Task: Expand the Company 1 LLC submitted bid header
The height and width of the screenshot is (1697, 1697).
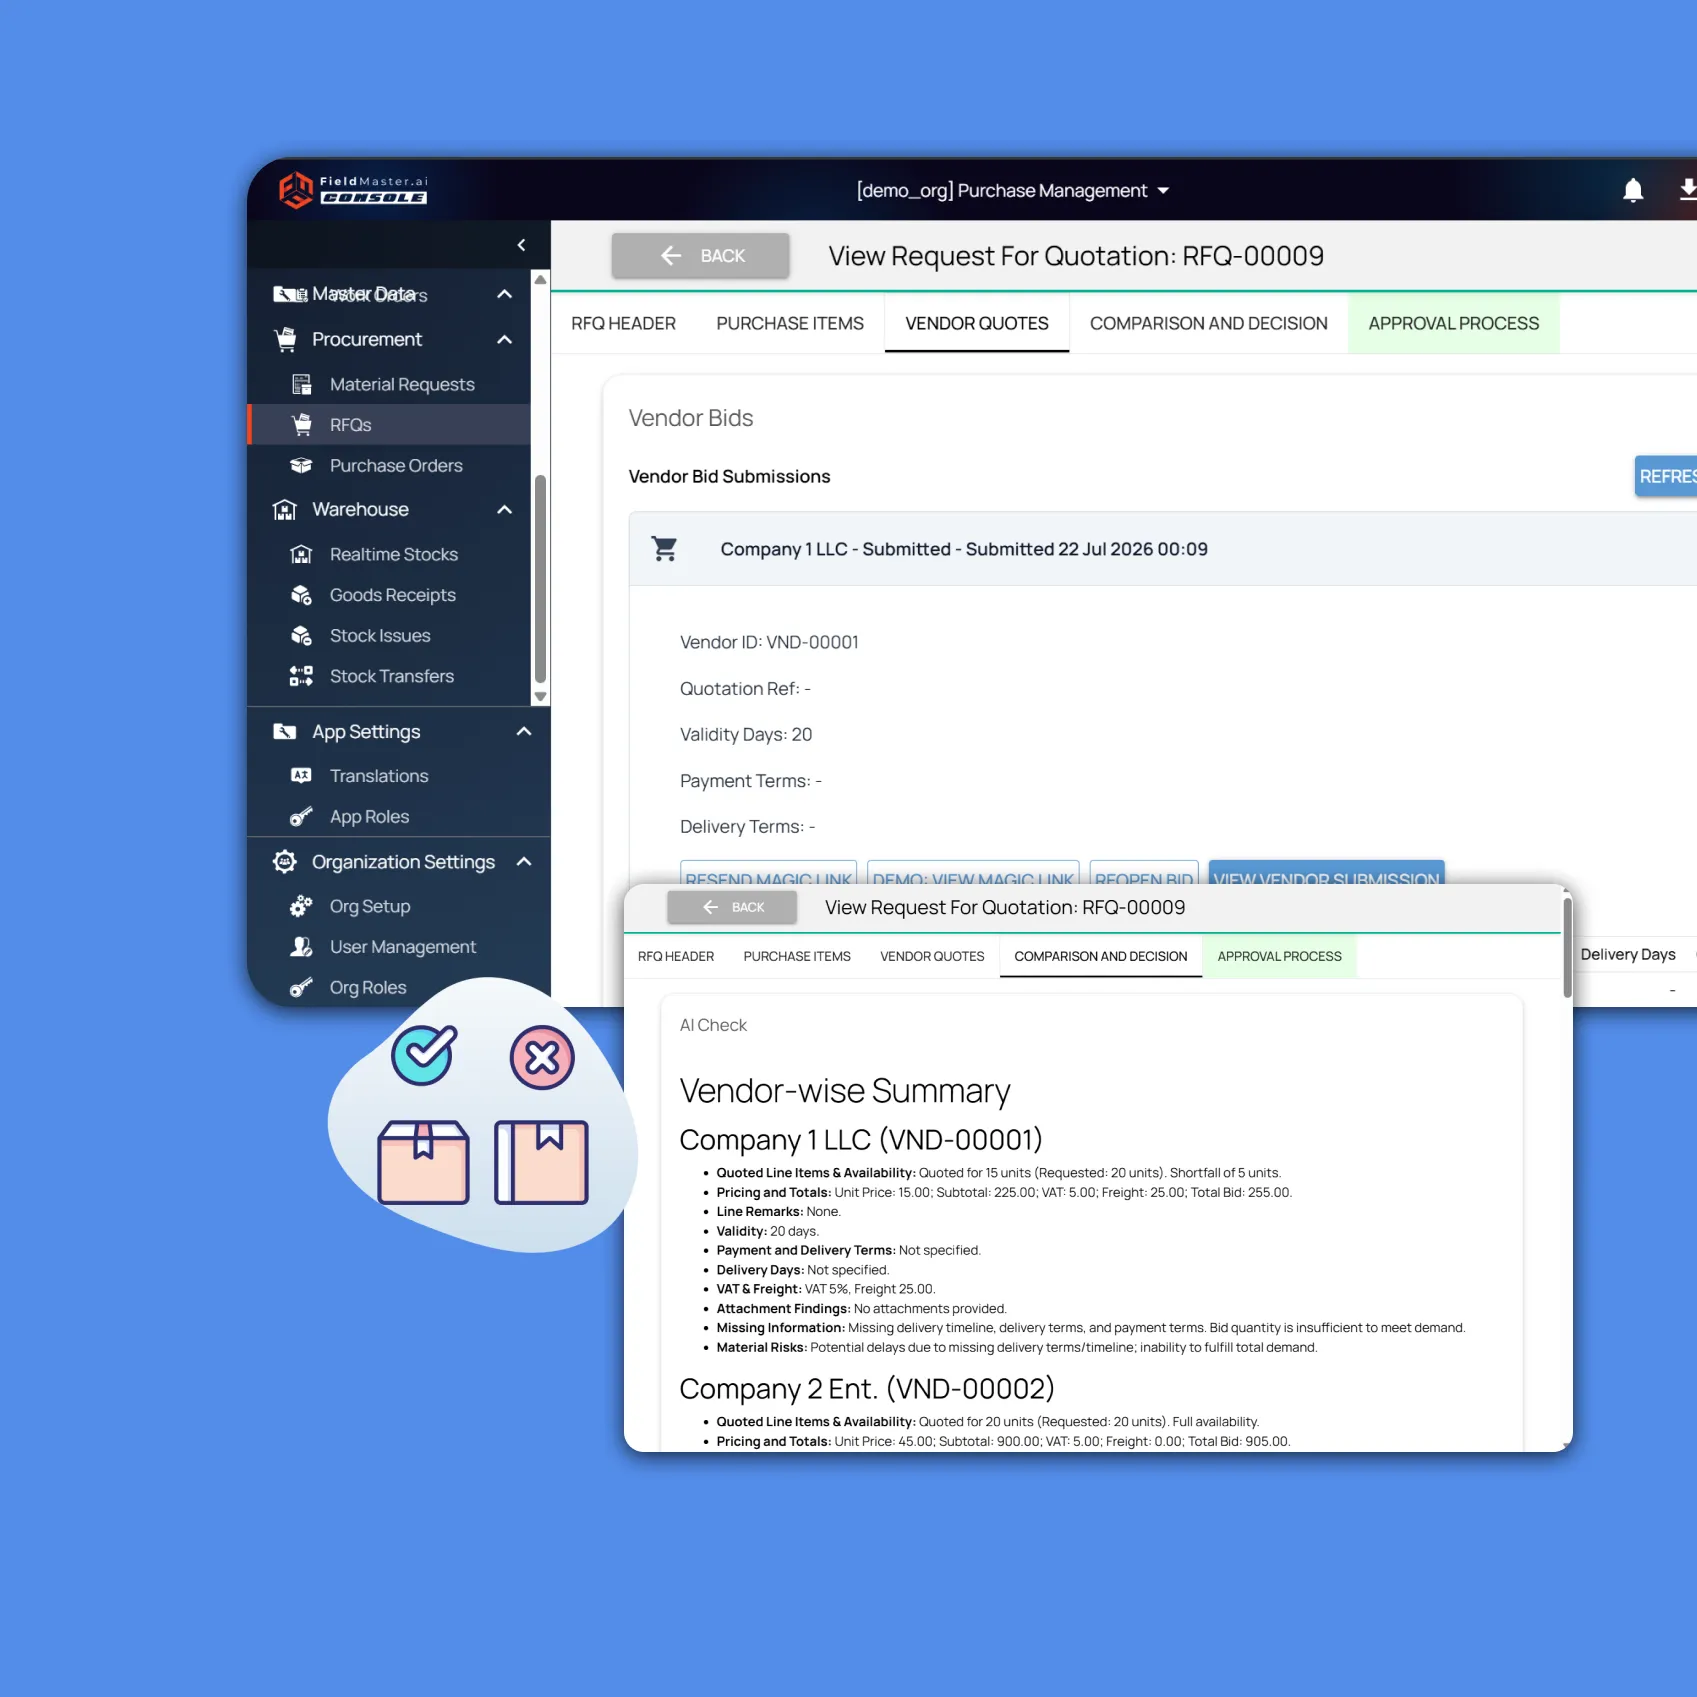Action: (1163, 549)
